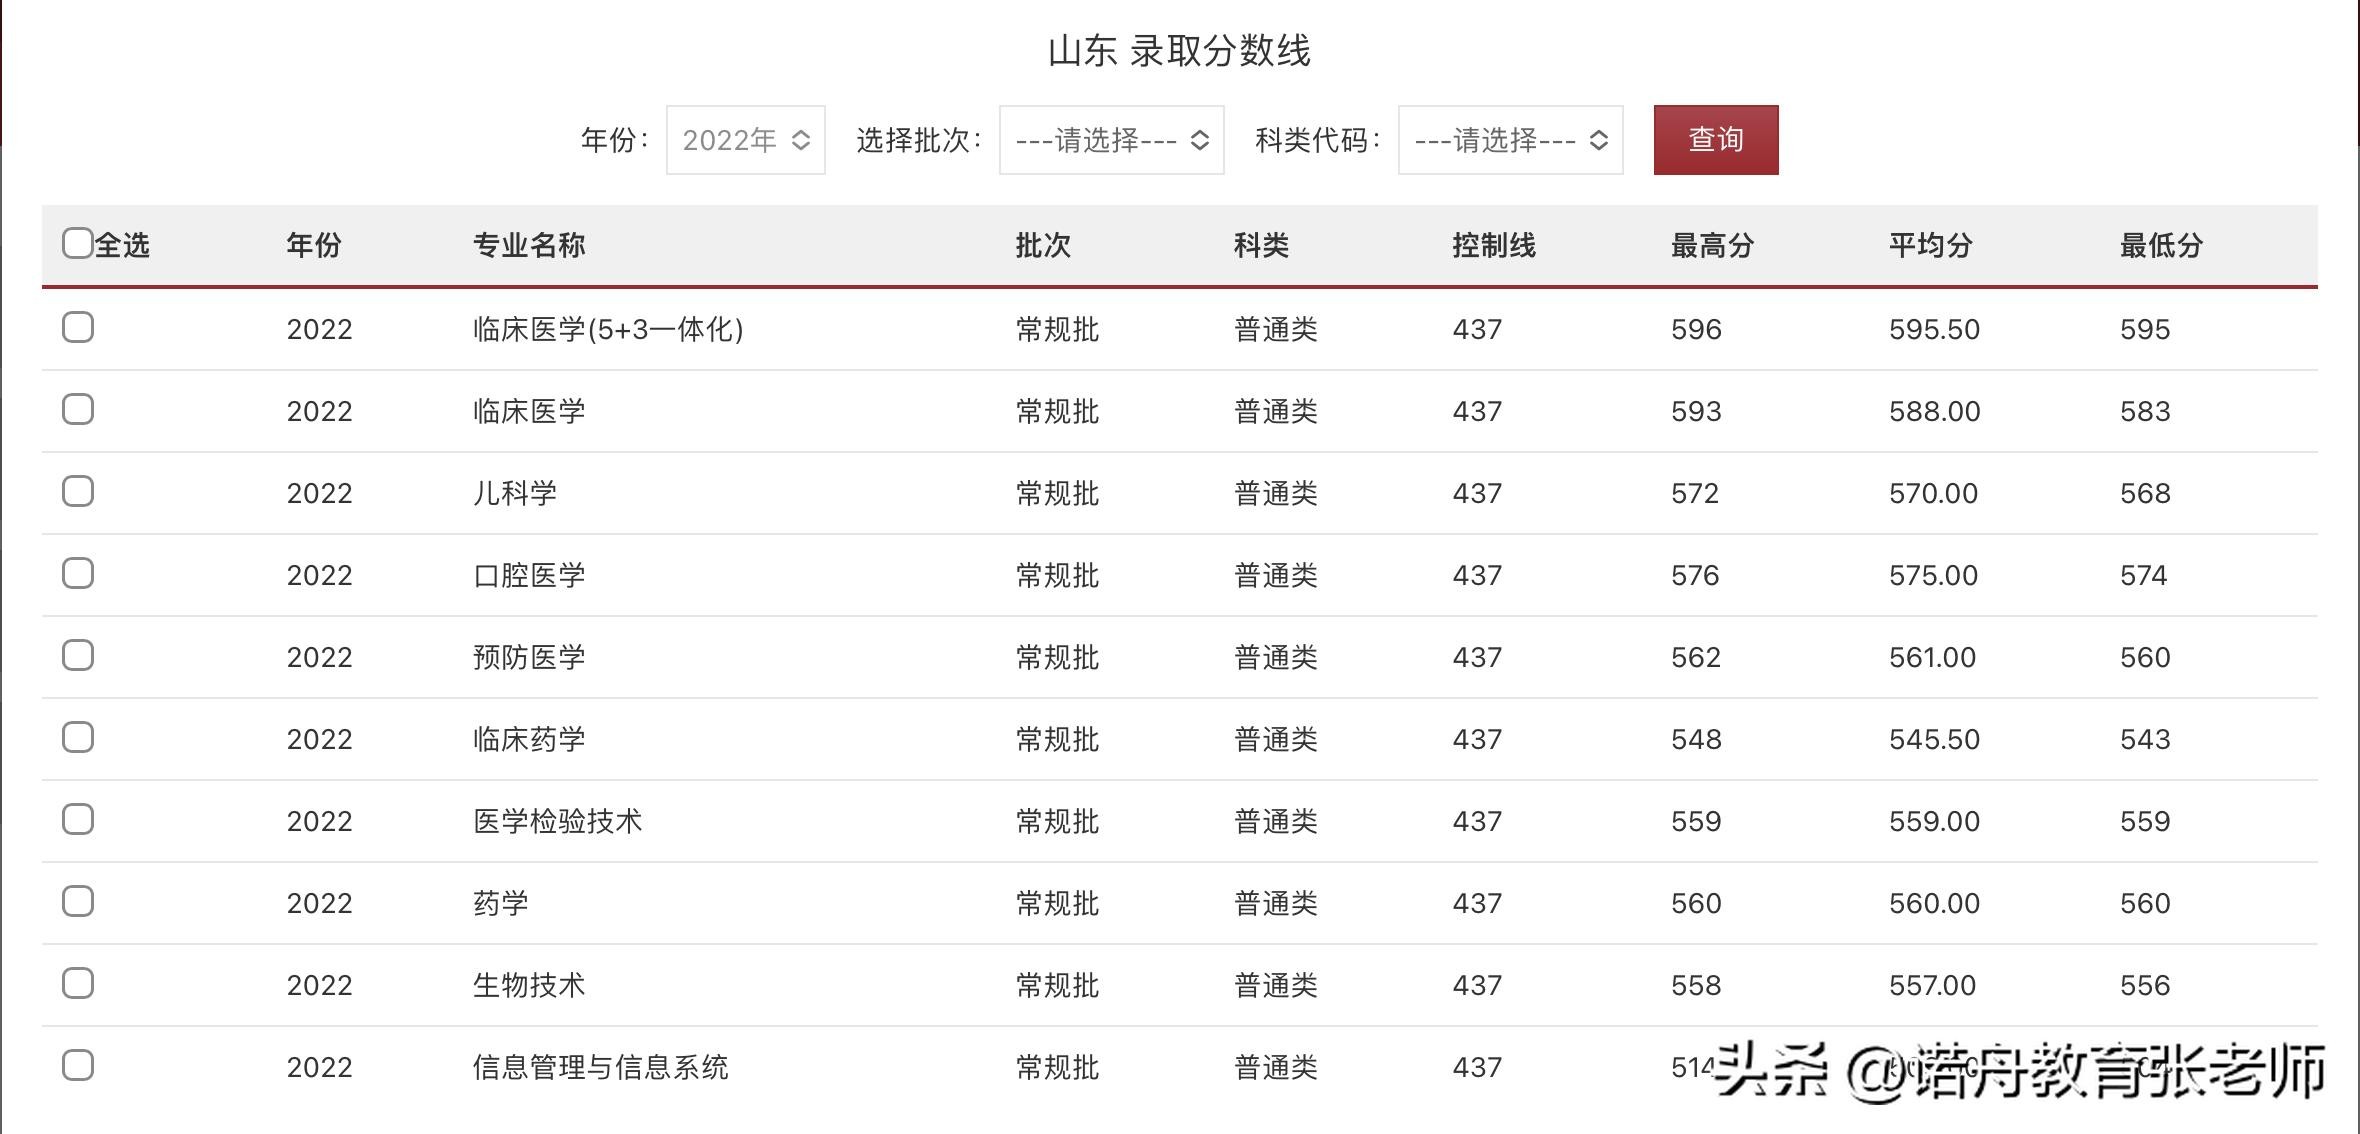
Task: Check the box next to 口腔医学
Action: (x=78, y=573)
